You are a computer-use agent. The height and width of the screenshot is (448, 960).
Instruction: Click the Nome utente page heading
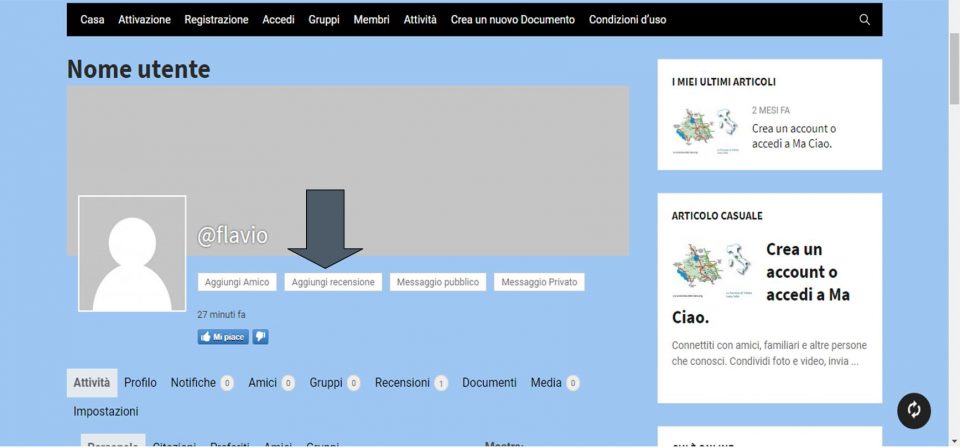(x=138, y=69)
